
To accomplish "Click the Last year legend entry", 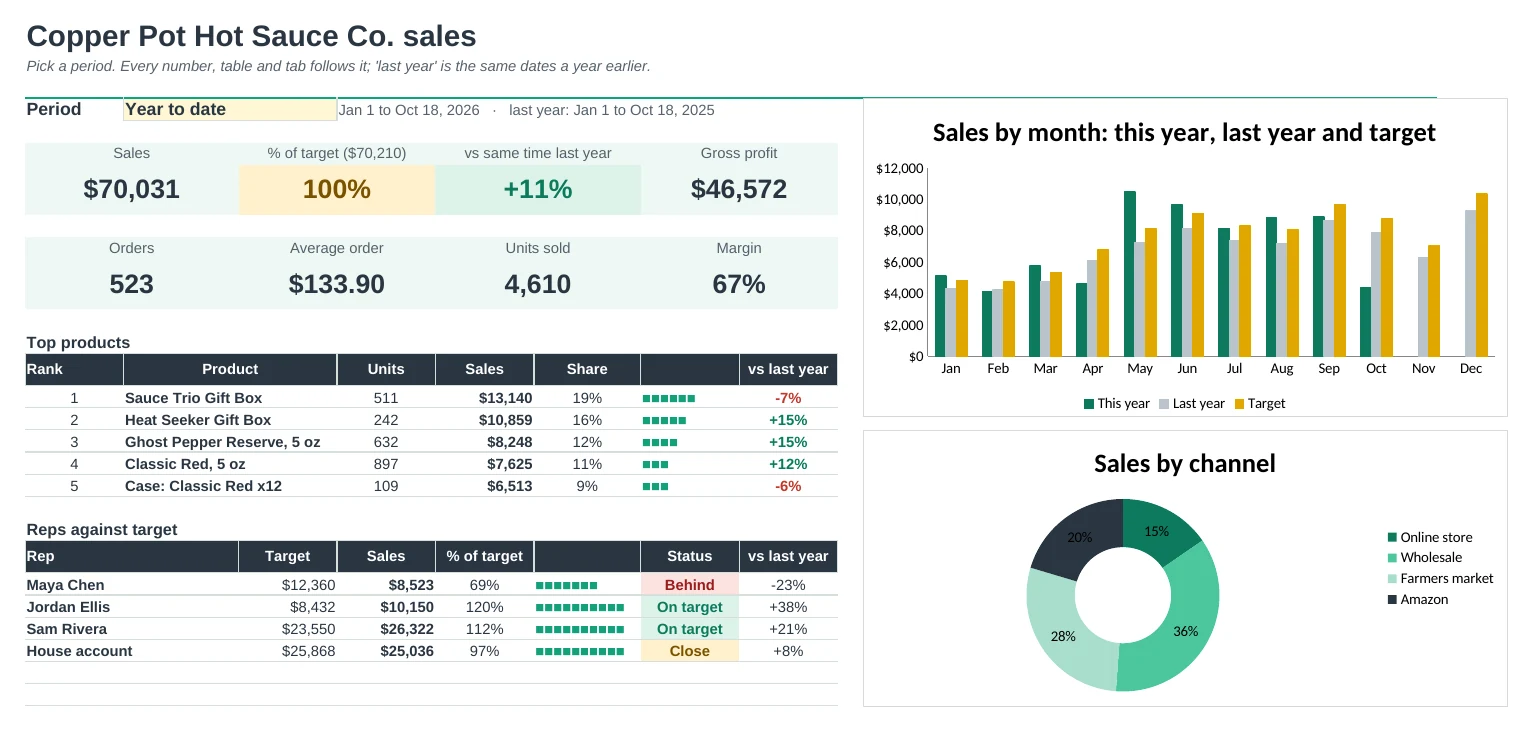I will pyautogui.click(x=1191, y=404).
